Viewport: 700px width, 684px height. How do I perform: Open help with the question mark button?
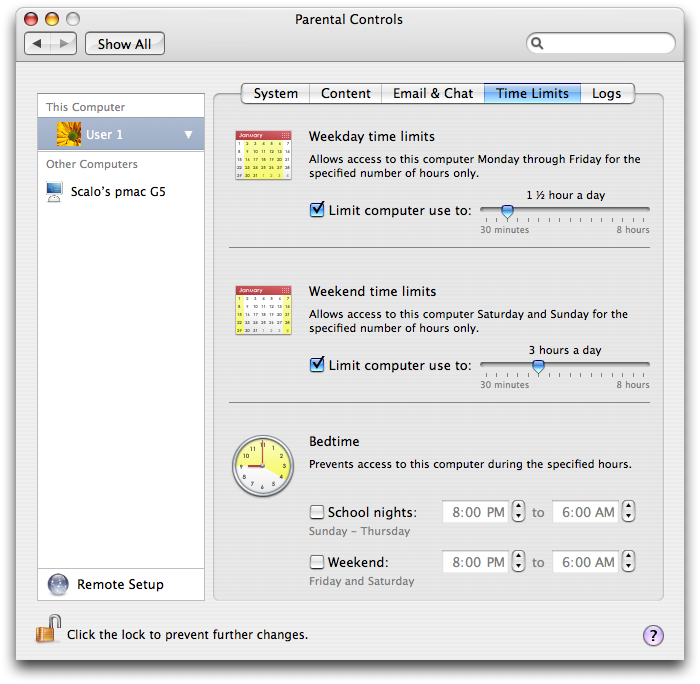pos(653,635)
